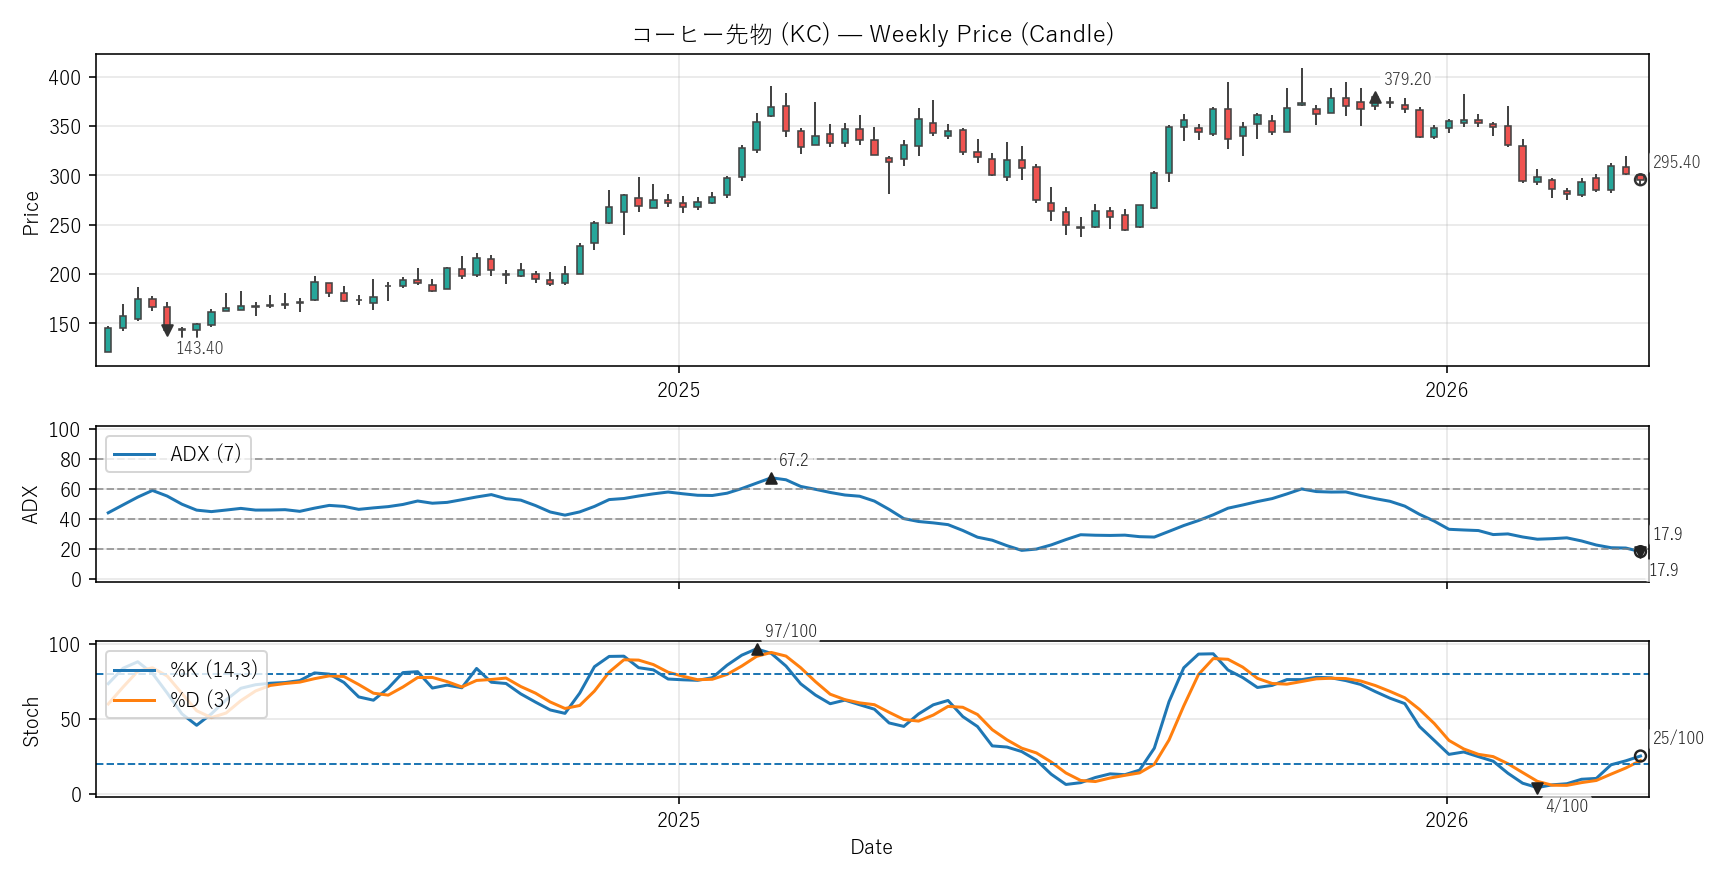The width and height of the screenshot is (1728, 878).
Task: Click the Price y-axis label
Action: point(31,213)
